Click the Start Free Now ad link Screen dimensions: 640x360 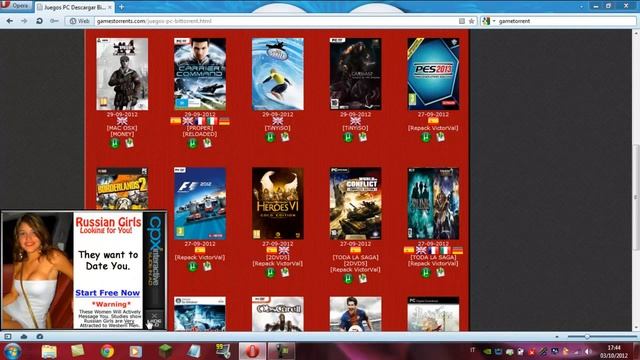[x=108, y=293]
